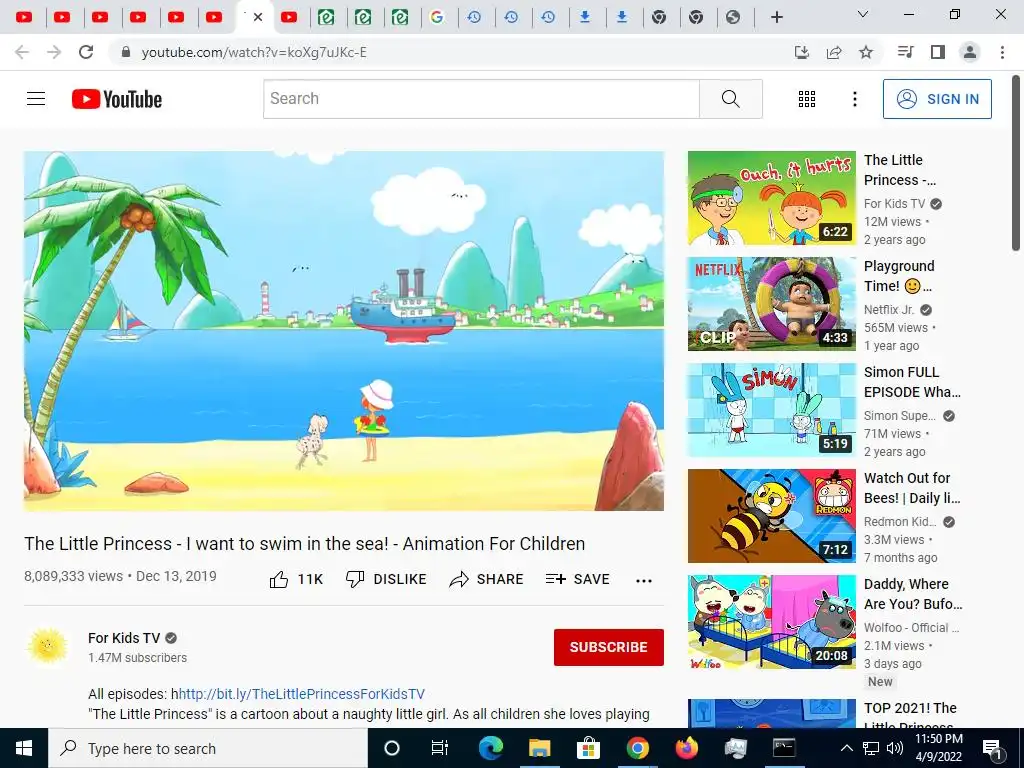The height and width of the screenshot is (768, 1024).
Task: Bookmark this tab with the star
Action: (866, 52)
